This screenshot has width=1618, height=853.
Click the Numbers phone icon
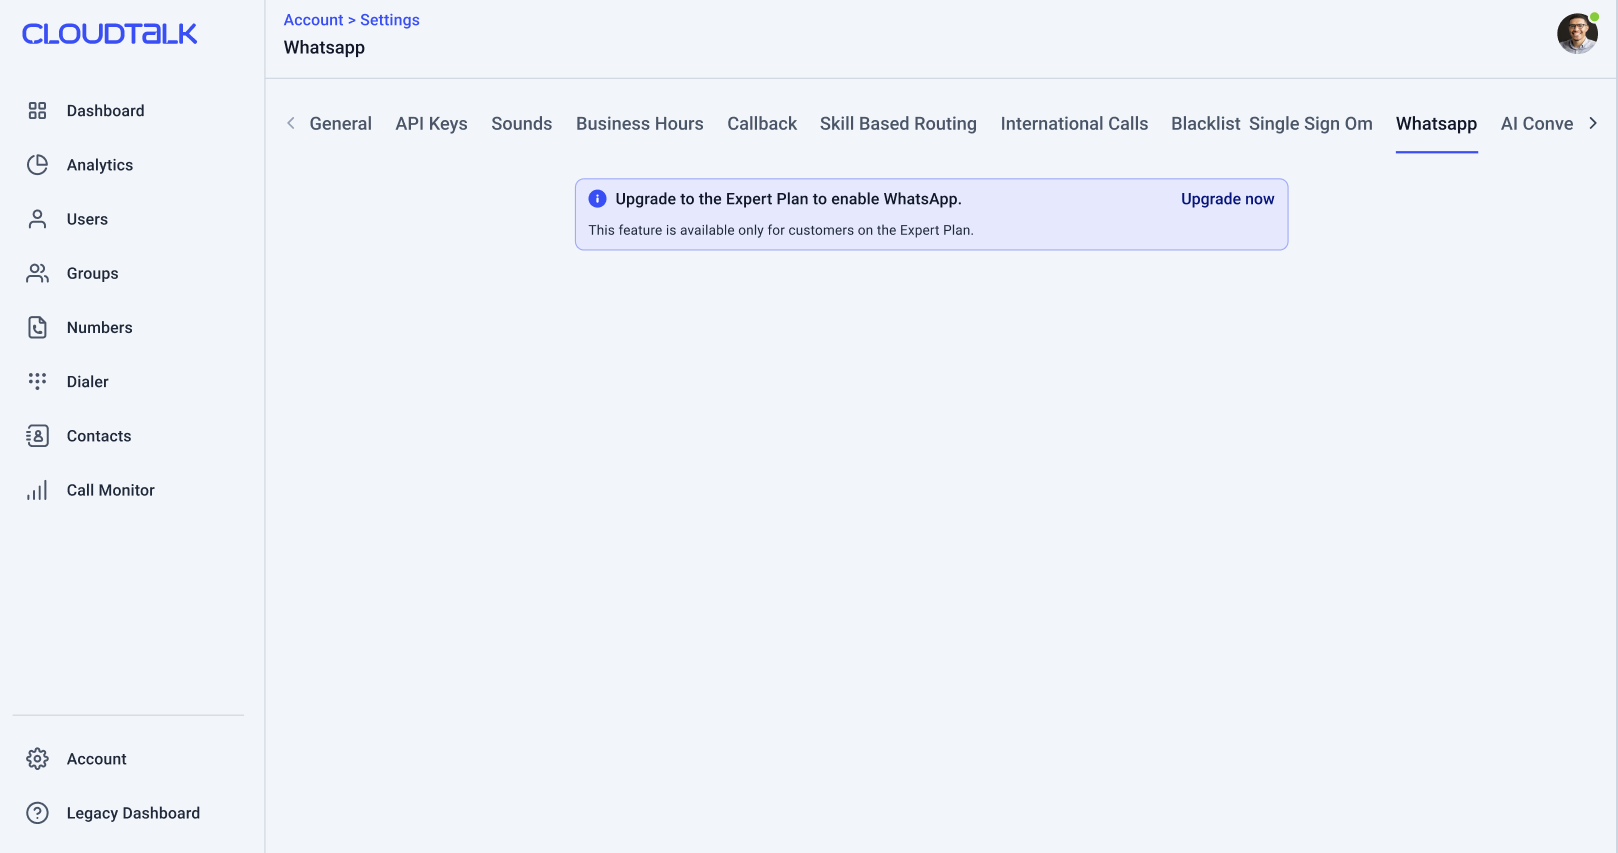[37, 327]
